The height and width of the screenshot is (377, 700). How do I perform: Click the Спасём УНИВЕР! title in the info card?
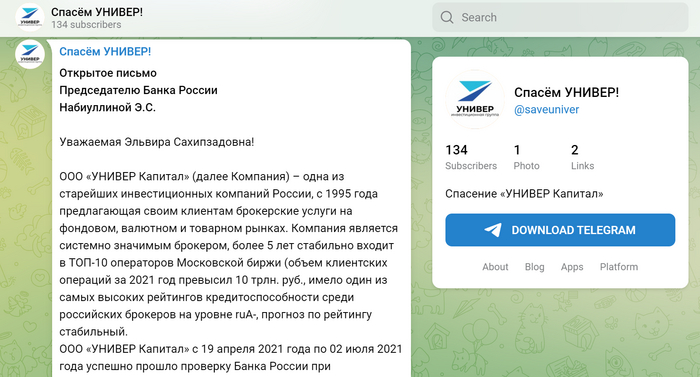point(567,92)
